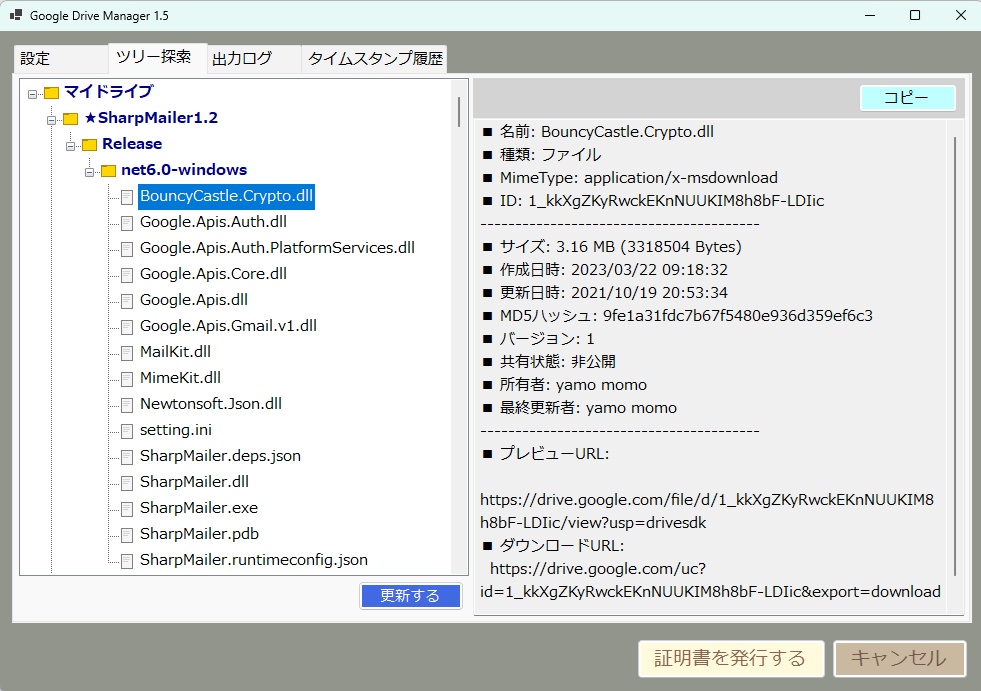
Task: Click the サイズ: 3.16 MB line
Action: (612, 247)
